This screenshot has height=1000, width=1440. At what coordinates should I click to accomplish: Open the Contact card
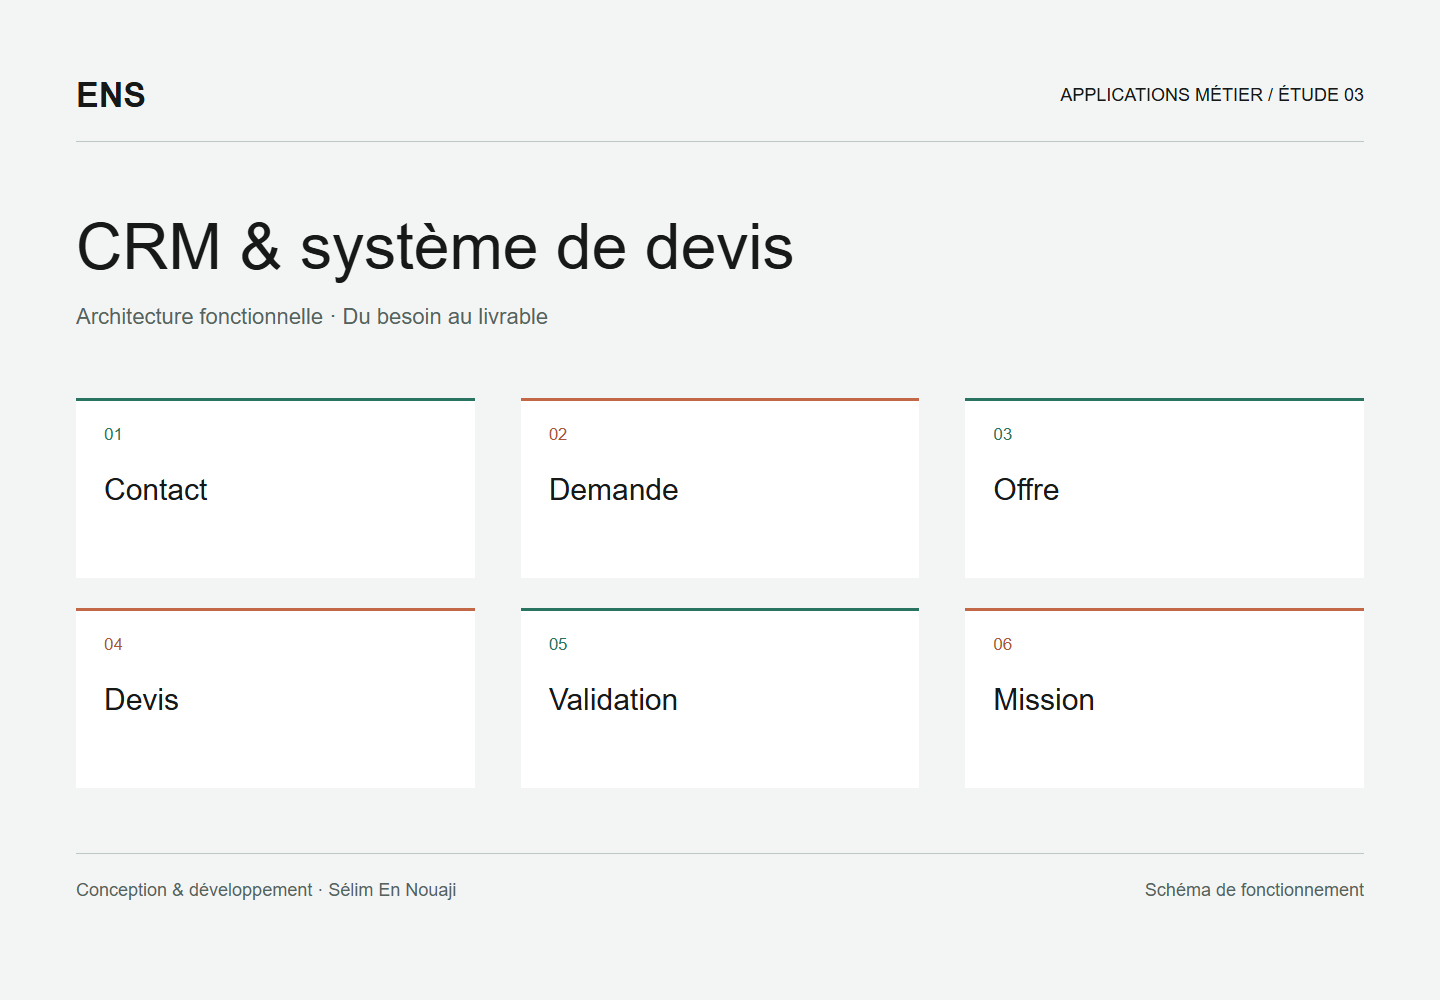pos(275,488)
